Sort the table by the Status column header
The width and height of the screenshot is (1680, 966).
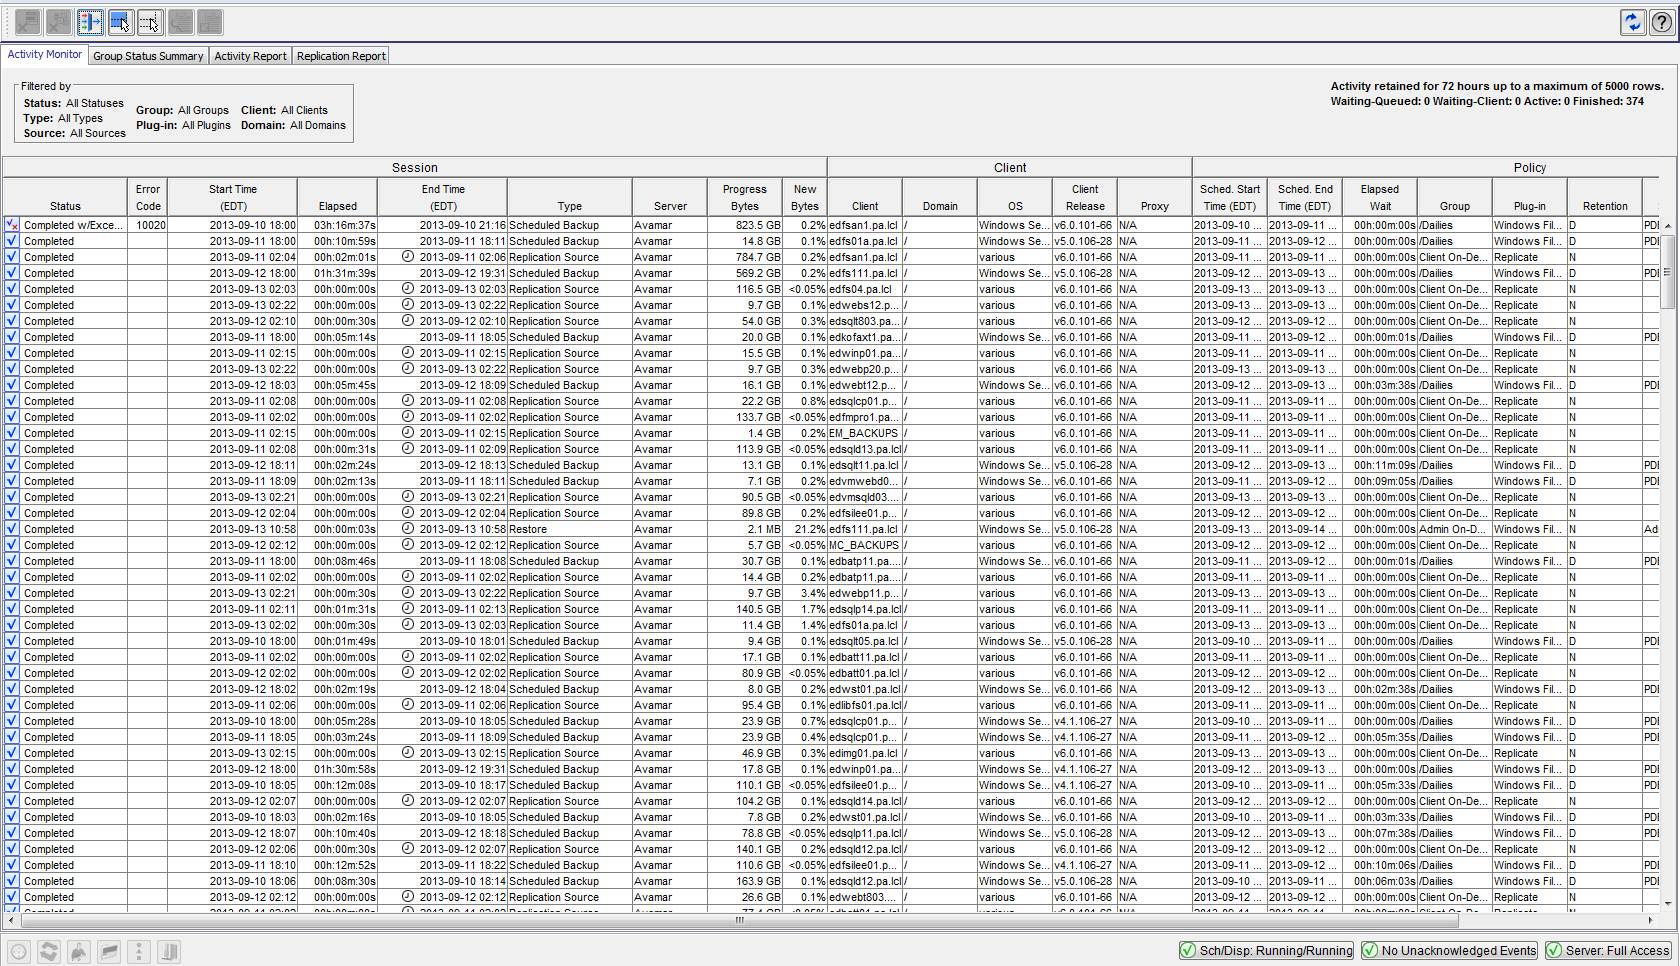(x=65, y=206)
